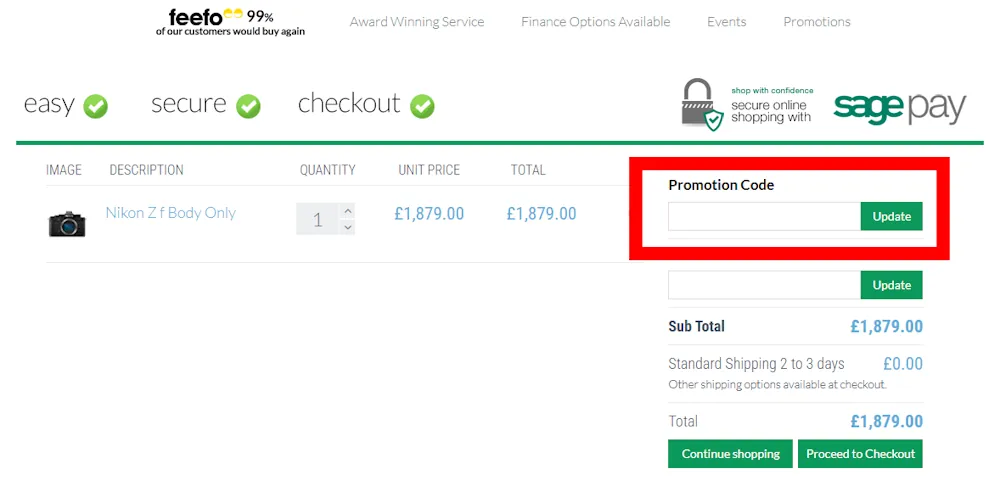Focus the Promotion Code input field
This screenshot has width=1000, height=480.
[764, 216]
